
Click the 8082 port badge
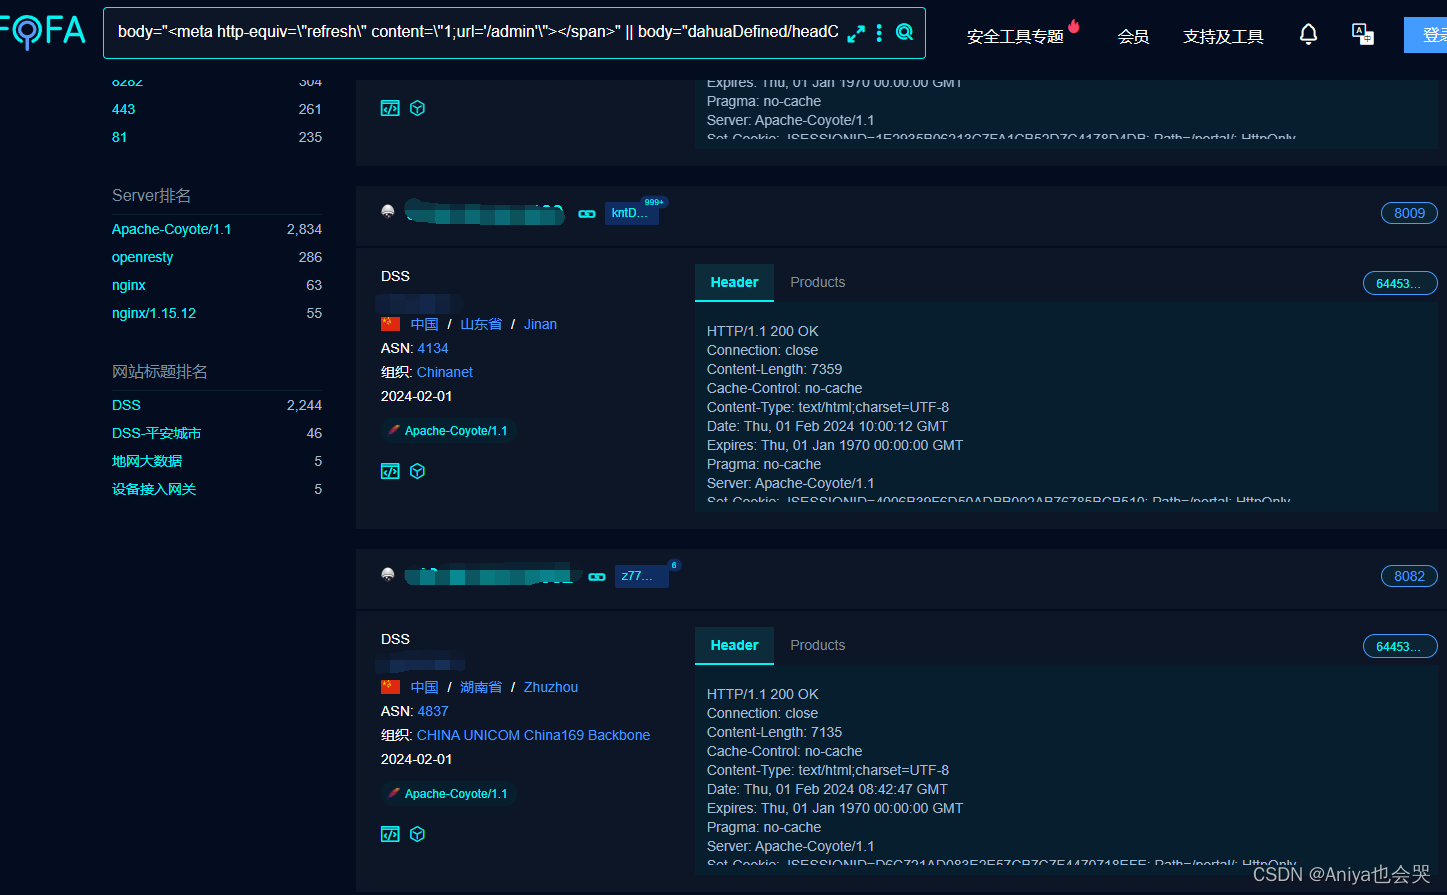coord(1409,576)
